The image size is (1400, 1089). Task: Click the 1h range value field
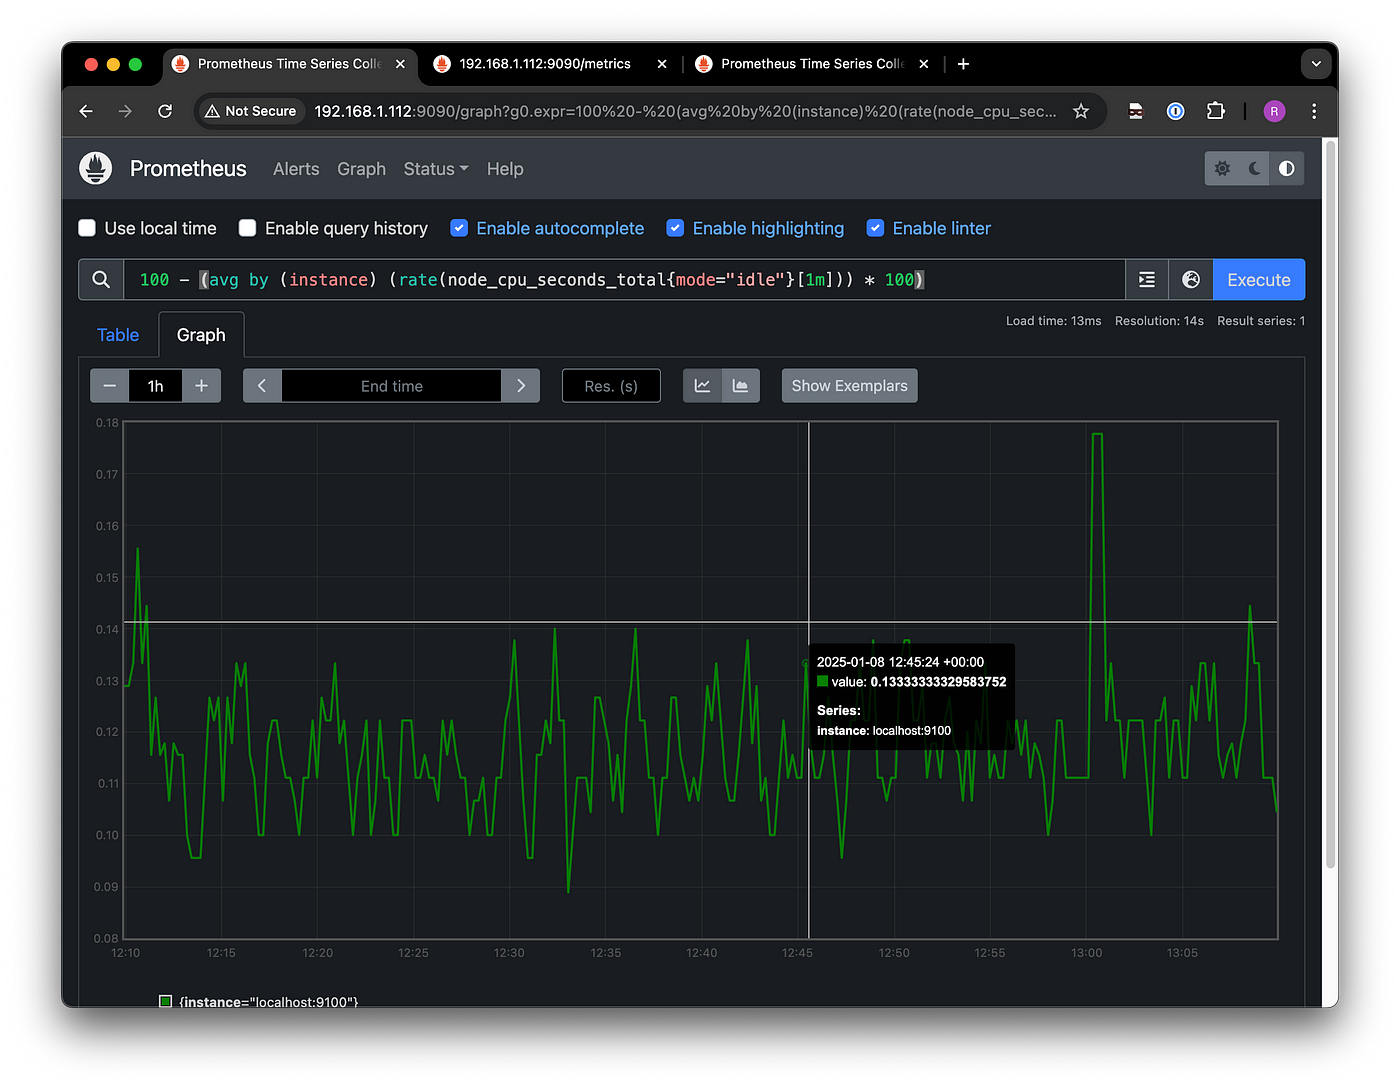(x=156, y=386)
